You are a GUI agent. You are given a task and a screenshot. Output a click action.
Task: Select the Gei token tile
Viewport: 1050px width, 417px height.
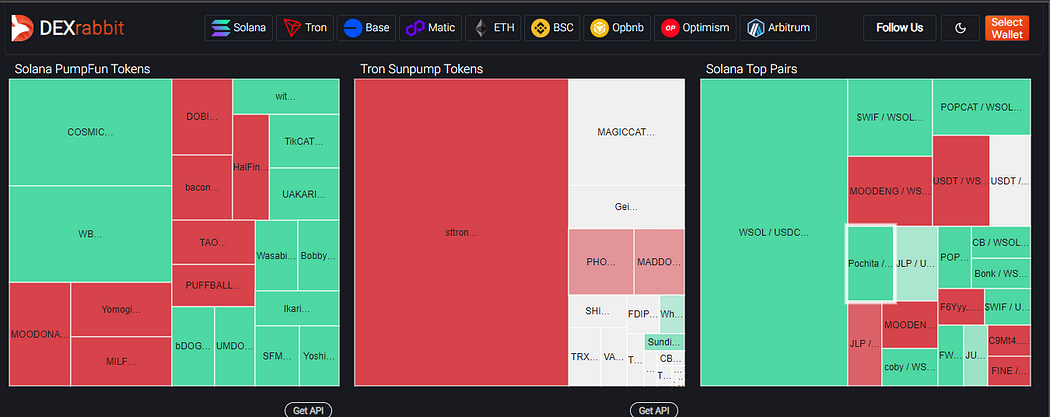pos(627,207)
